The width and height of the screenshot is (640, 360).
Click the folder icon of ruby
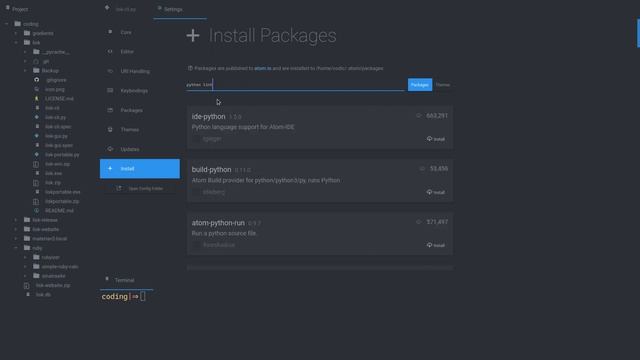click(x=27, y=248)
